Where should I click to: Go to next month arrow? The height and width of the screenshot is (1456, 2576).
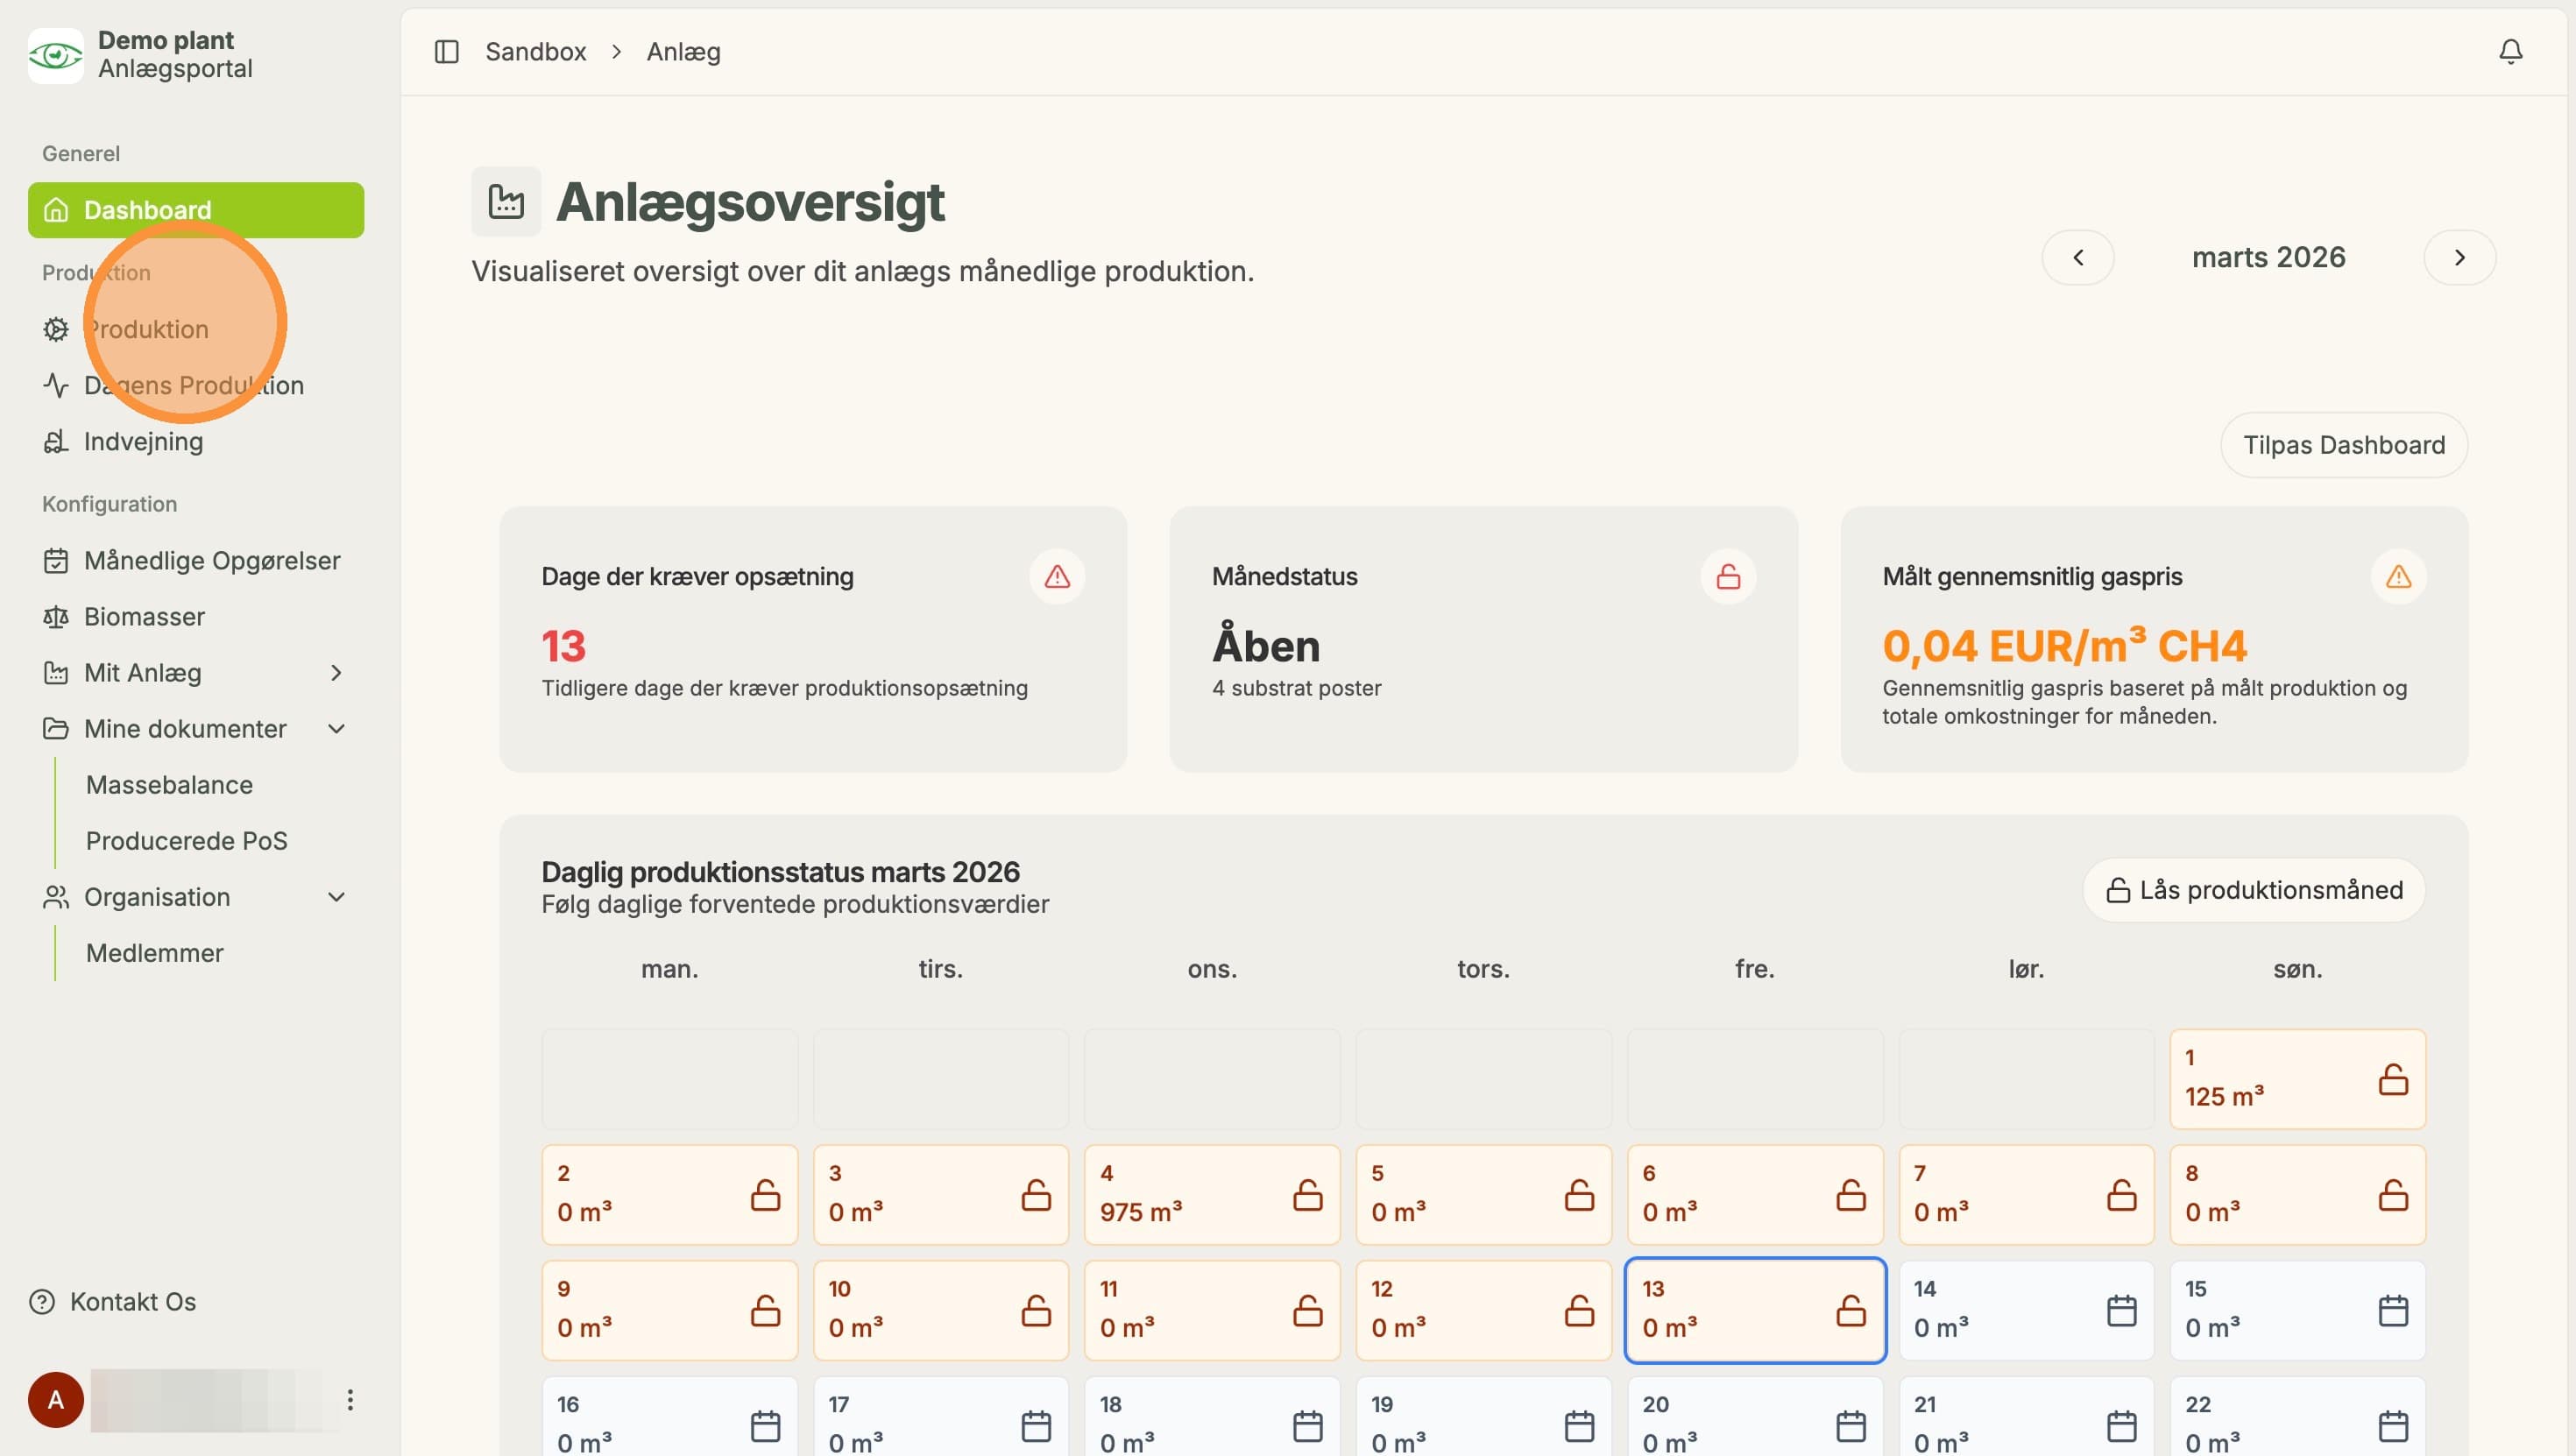pos(2459,258)
